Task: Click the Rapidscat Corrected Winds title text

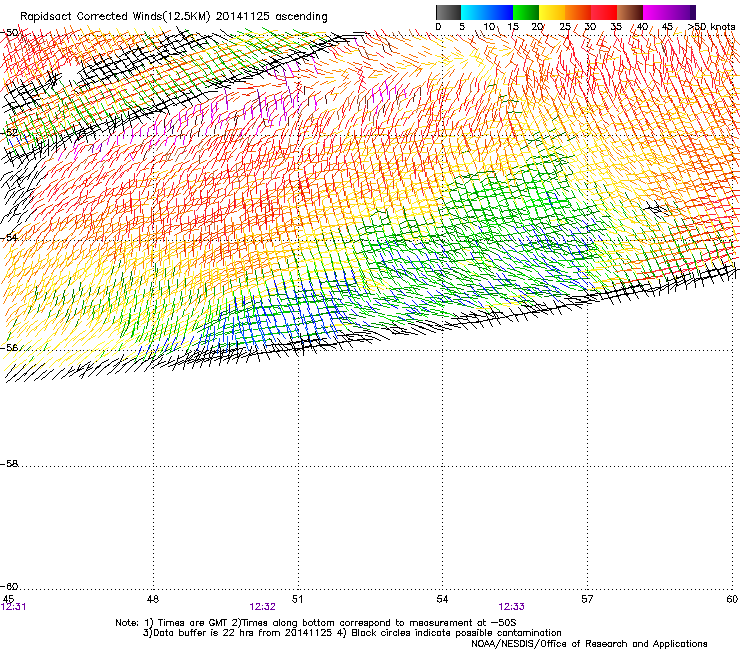Action: coord(174,17)
